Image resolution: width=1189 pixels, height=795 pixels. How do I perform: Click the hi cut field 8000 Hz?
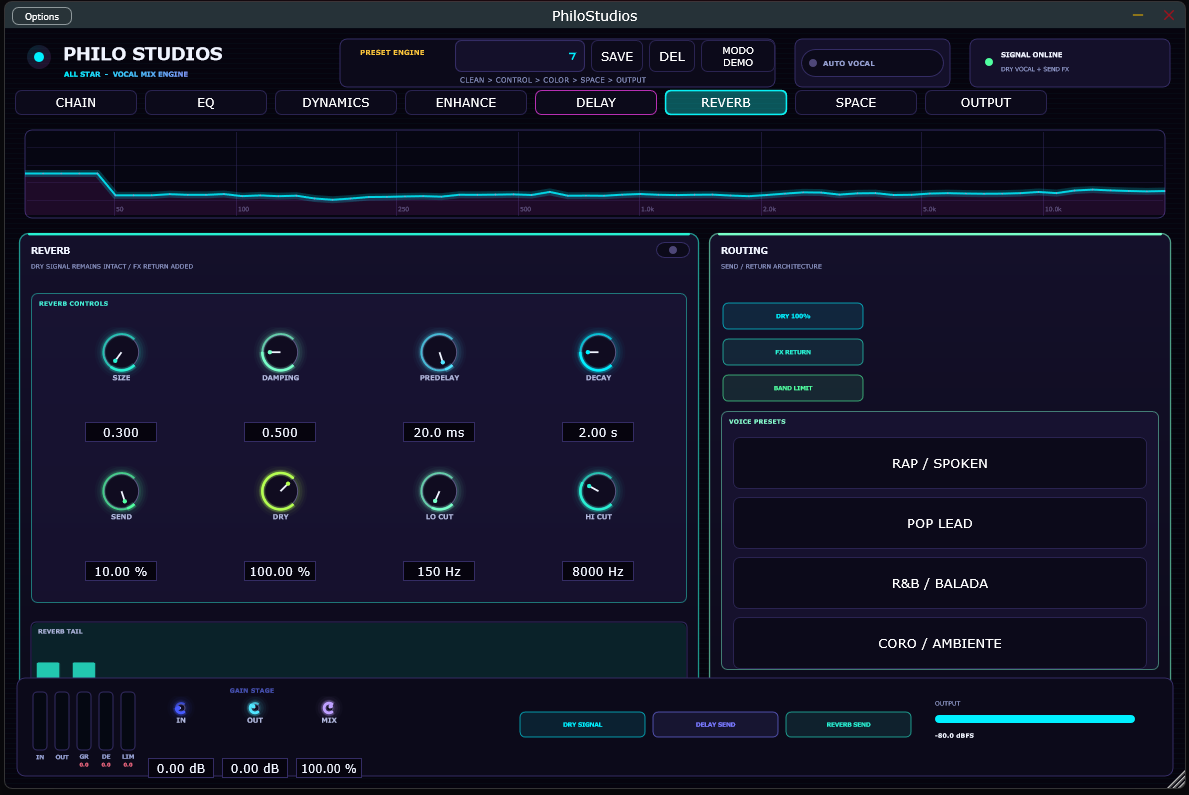tap(598, 571)
